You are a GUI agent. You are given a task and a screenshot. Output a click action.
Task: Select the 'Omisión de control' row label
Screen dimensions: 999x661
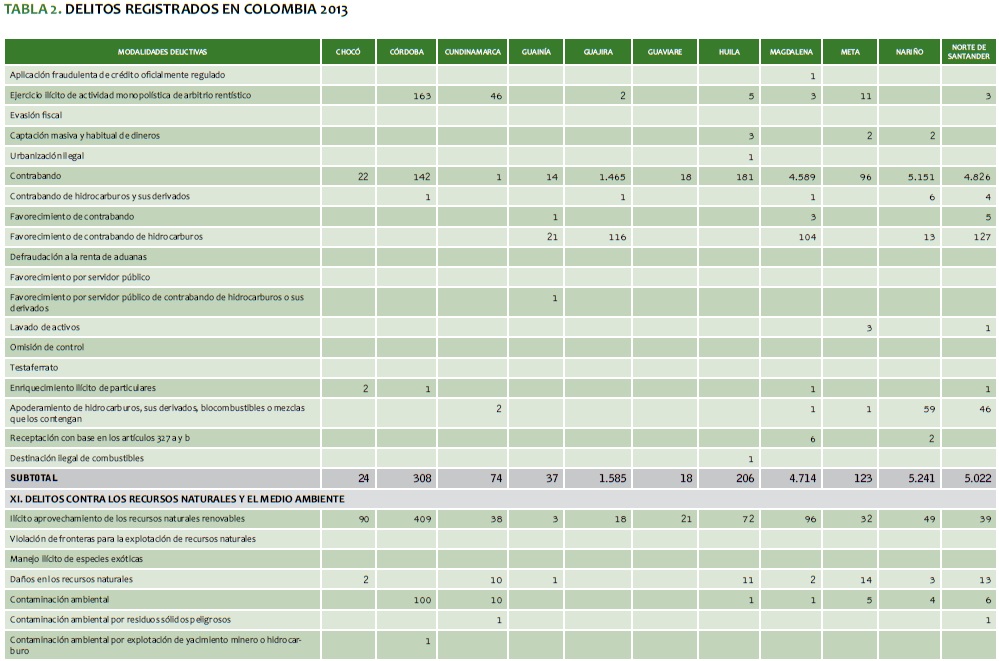click(47, 347)
